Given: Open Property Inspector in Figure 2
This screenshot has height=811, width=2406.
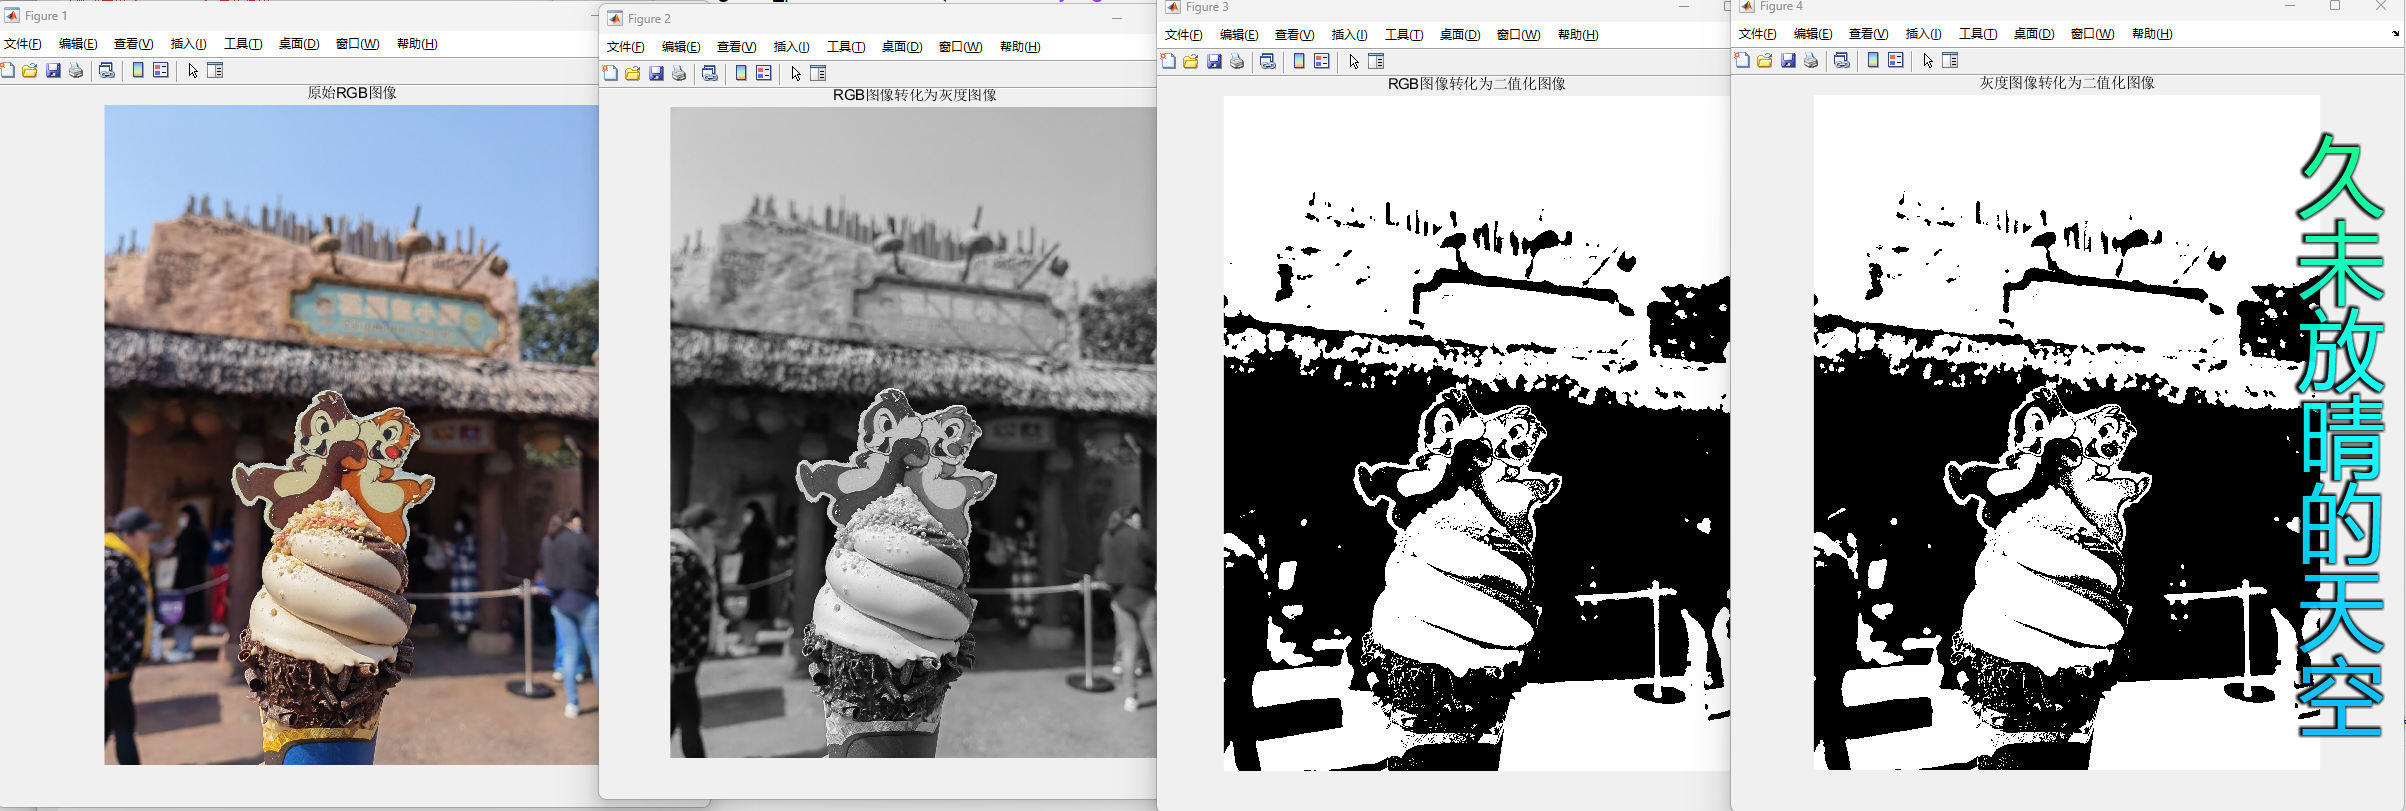Looking at the screenshot, I should (818, 74).
